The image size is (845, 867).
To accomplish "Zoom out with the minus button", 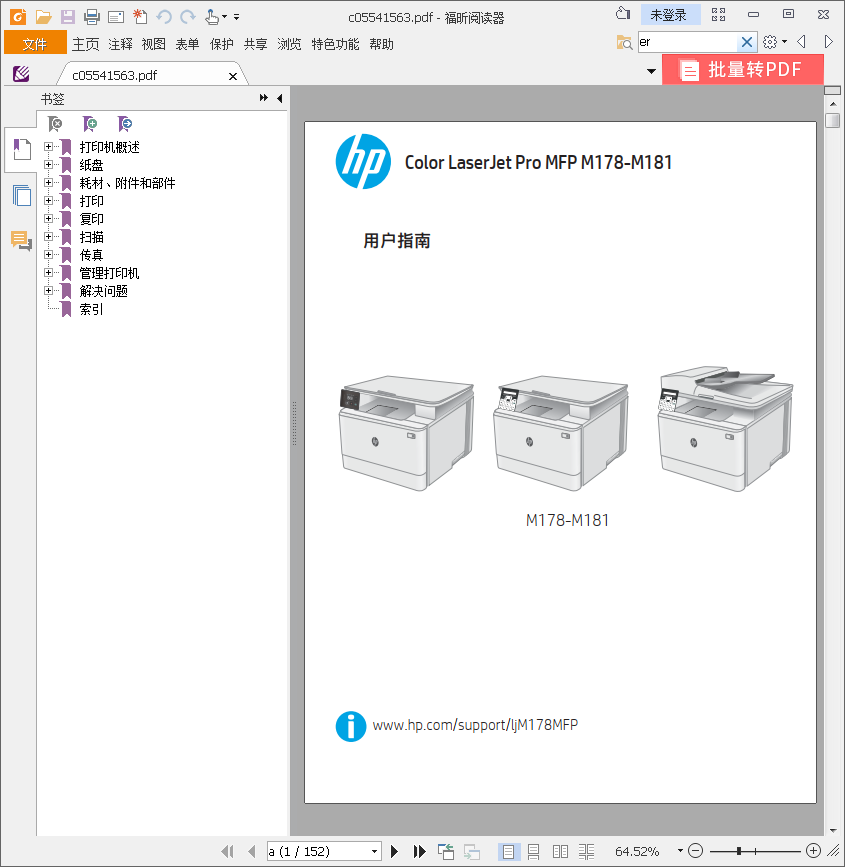I will (x=695, y=851).
